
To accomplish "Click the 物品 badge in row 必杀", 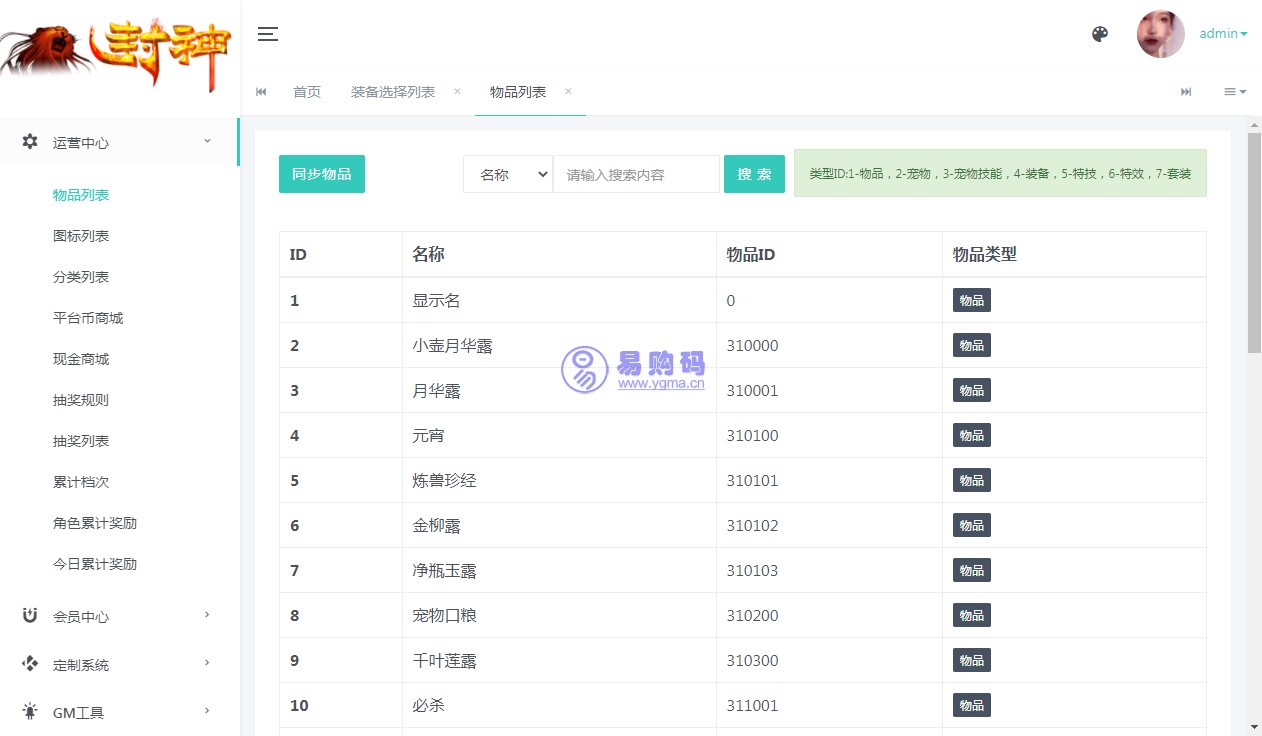I will pyautogui.click(x=972, y=705).
